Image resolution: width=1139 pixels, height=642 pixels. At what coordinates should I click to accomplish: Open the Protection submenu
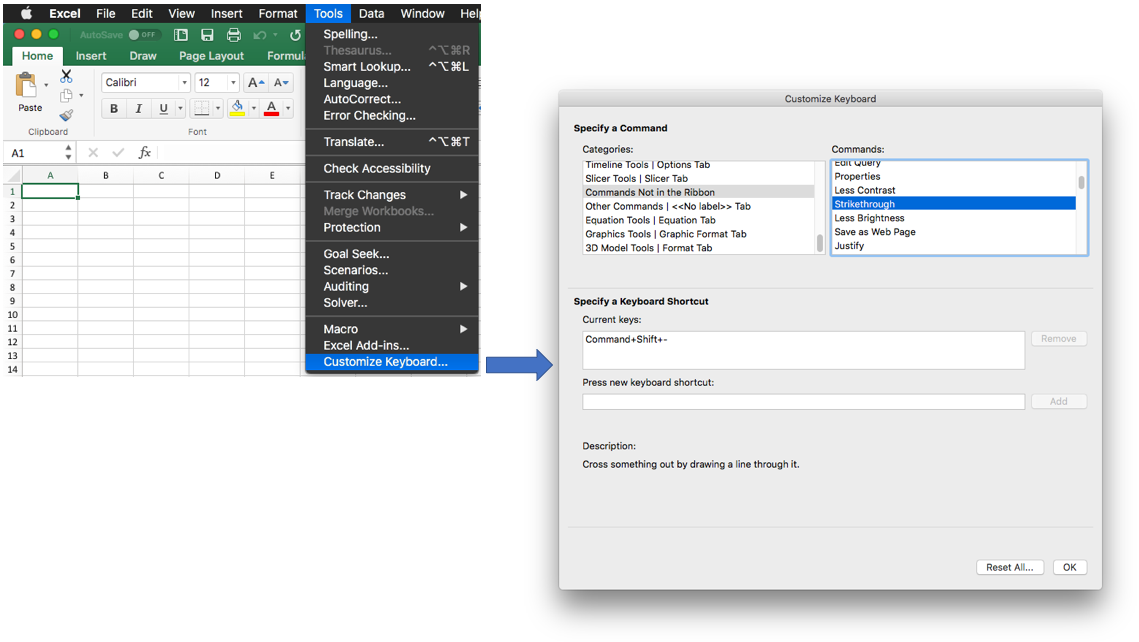pos(392,227)
